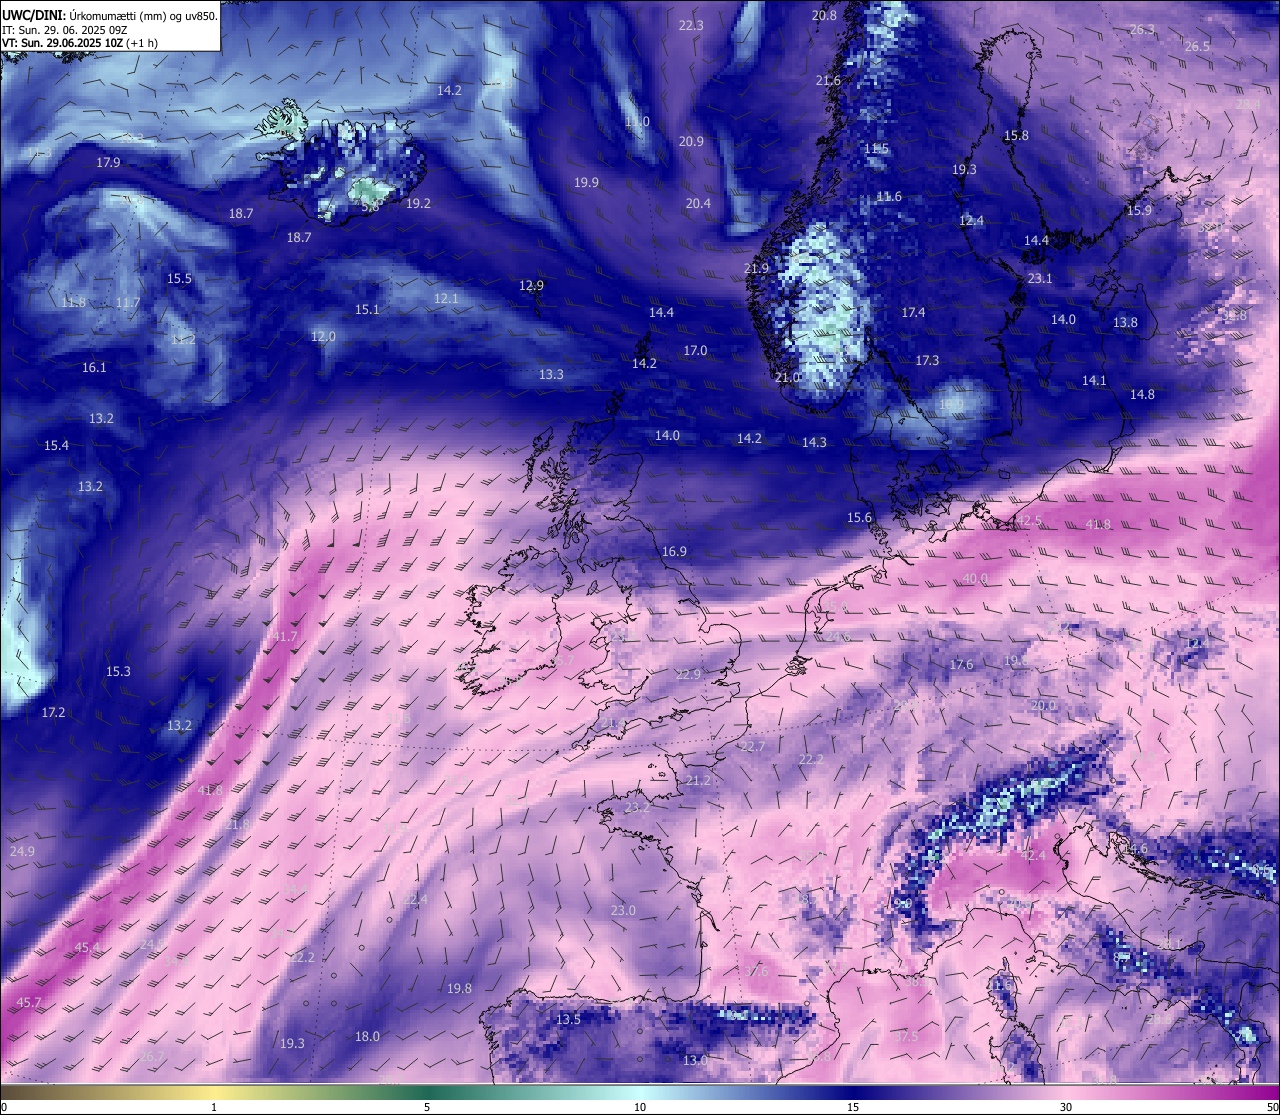Image resolution: width=1280 pixels, height=1115 pixels.
Task: Click the 21.9 value on Norway's west coast
Action: [x=757, y=268]
